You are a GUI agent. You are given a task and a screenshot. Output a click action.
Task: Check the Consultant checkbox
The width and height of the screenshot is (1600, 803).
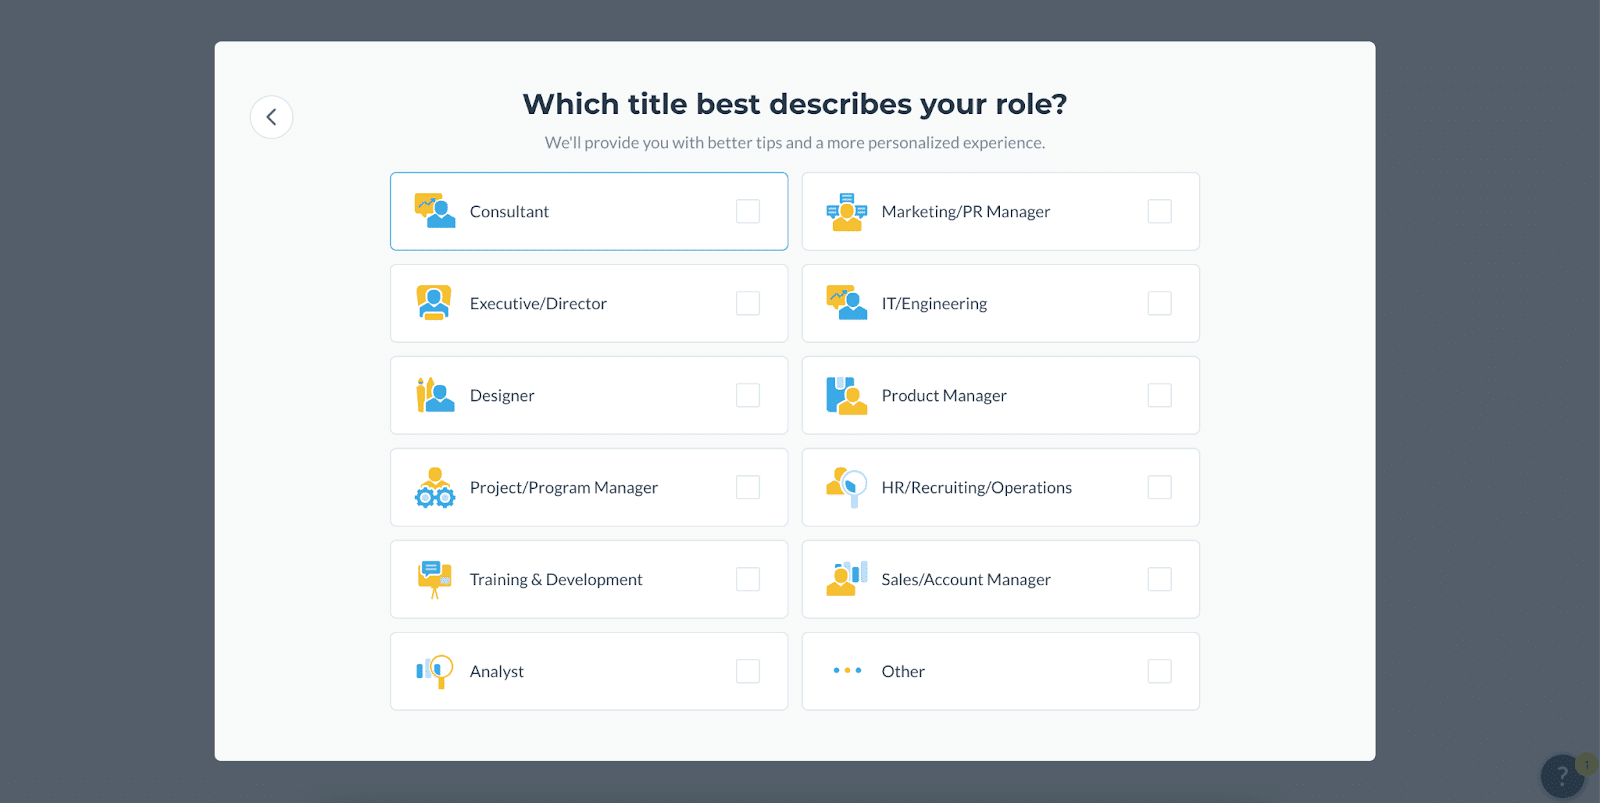coord(748,211)
